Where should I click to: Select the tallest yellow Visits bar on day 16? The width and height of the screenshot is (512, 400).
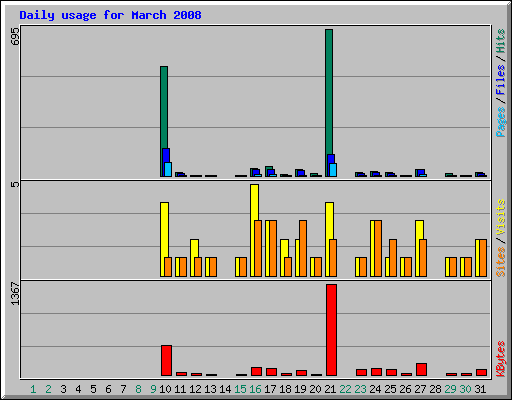point(254,202)
